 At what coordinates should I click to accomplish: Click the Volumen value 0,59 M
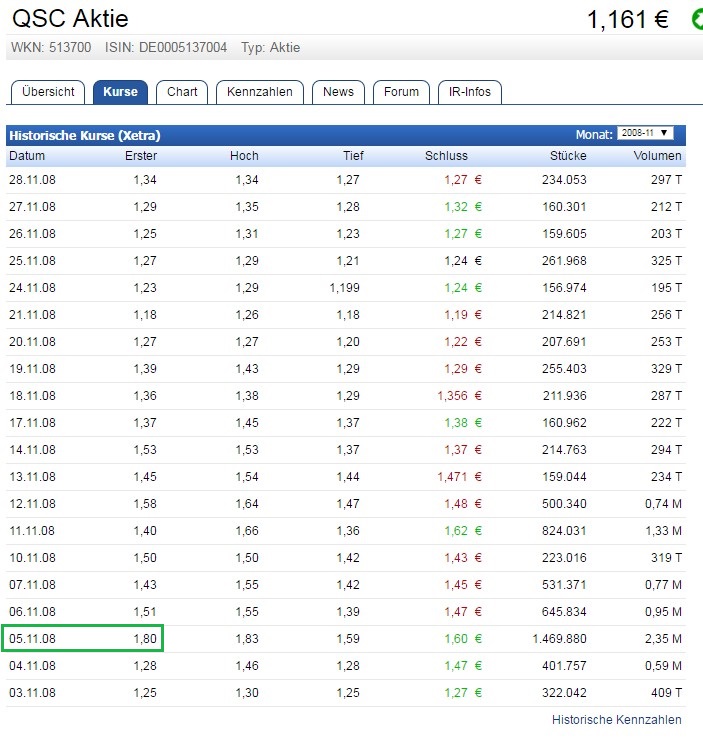tap(663, 666)
